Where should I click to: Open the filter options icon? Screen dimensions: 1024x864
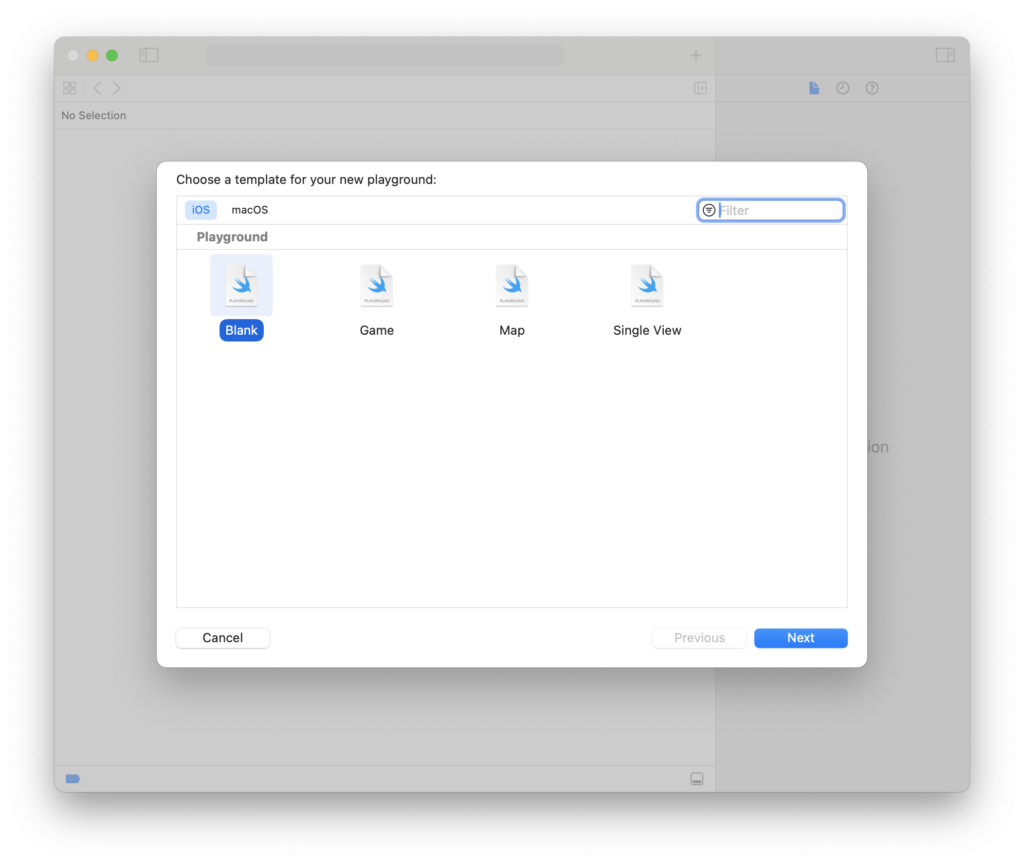point(709,210)
